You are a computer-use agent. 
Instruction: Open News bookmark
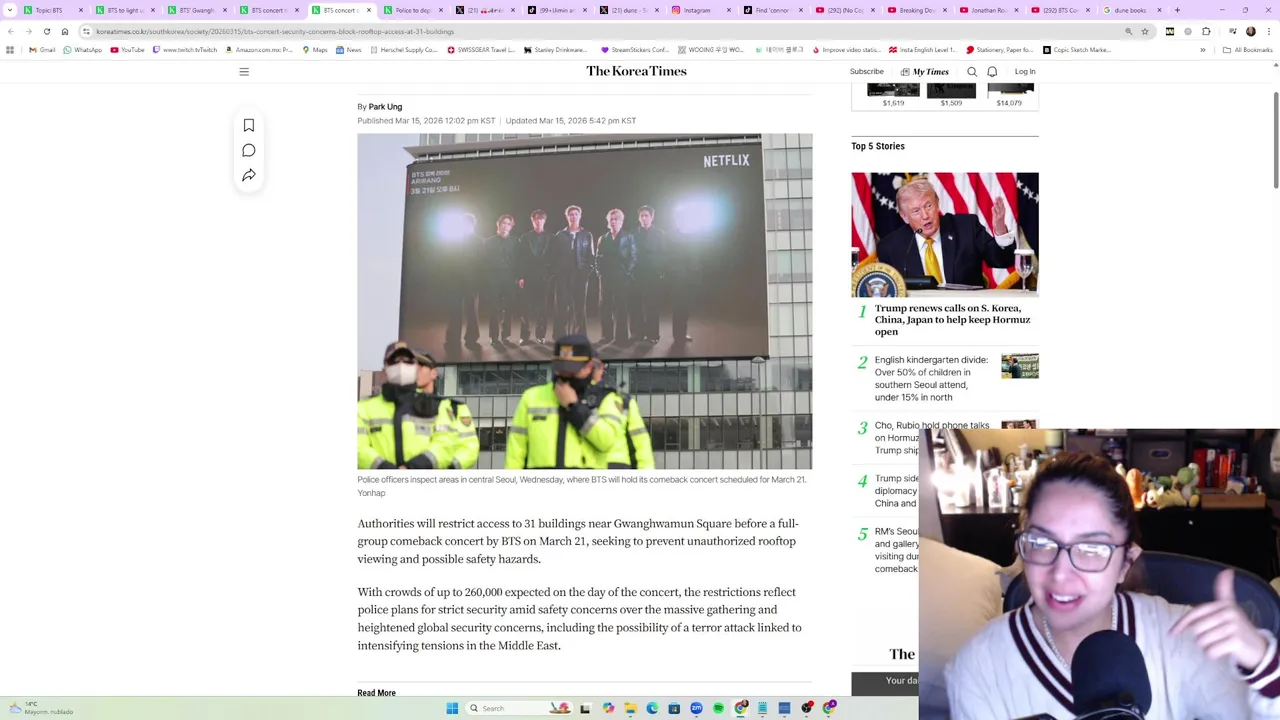pyautogui.click(x=349, y=50)
